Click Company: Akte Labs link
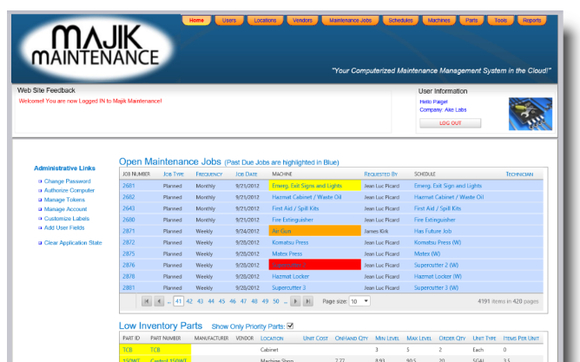580x362 pixels. [x=443, y=110]
